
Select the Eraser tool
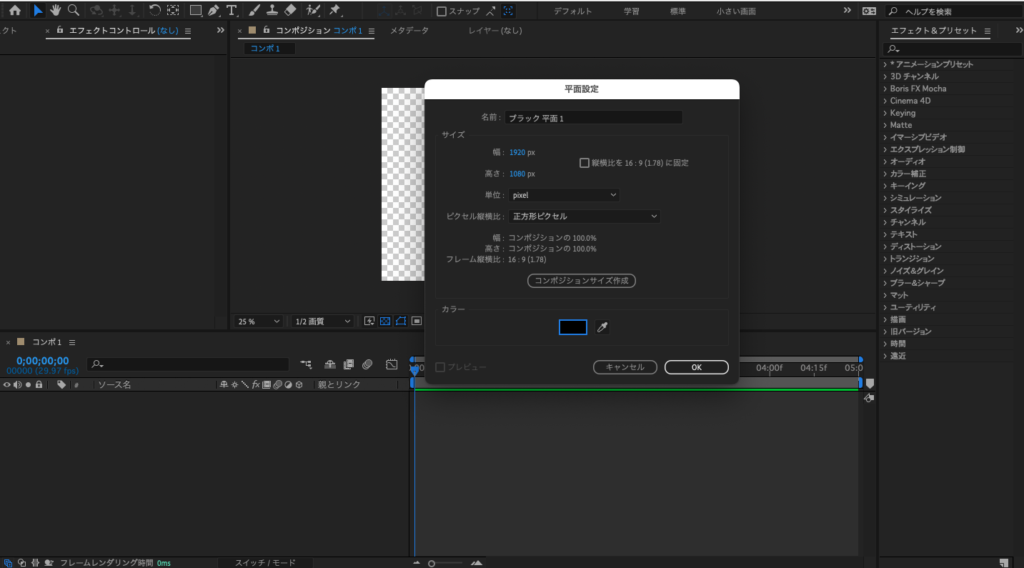point(290,10)
